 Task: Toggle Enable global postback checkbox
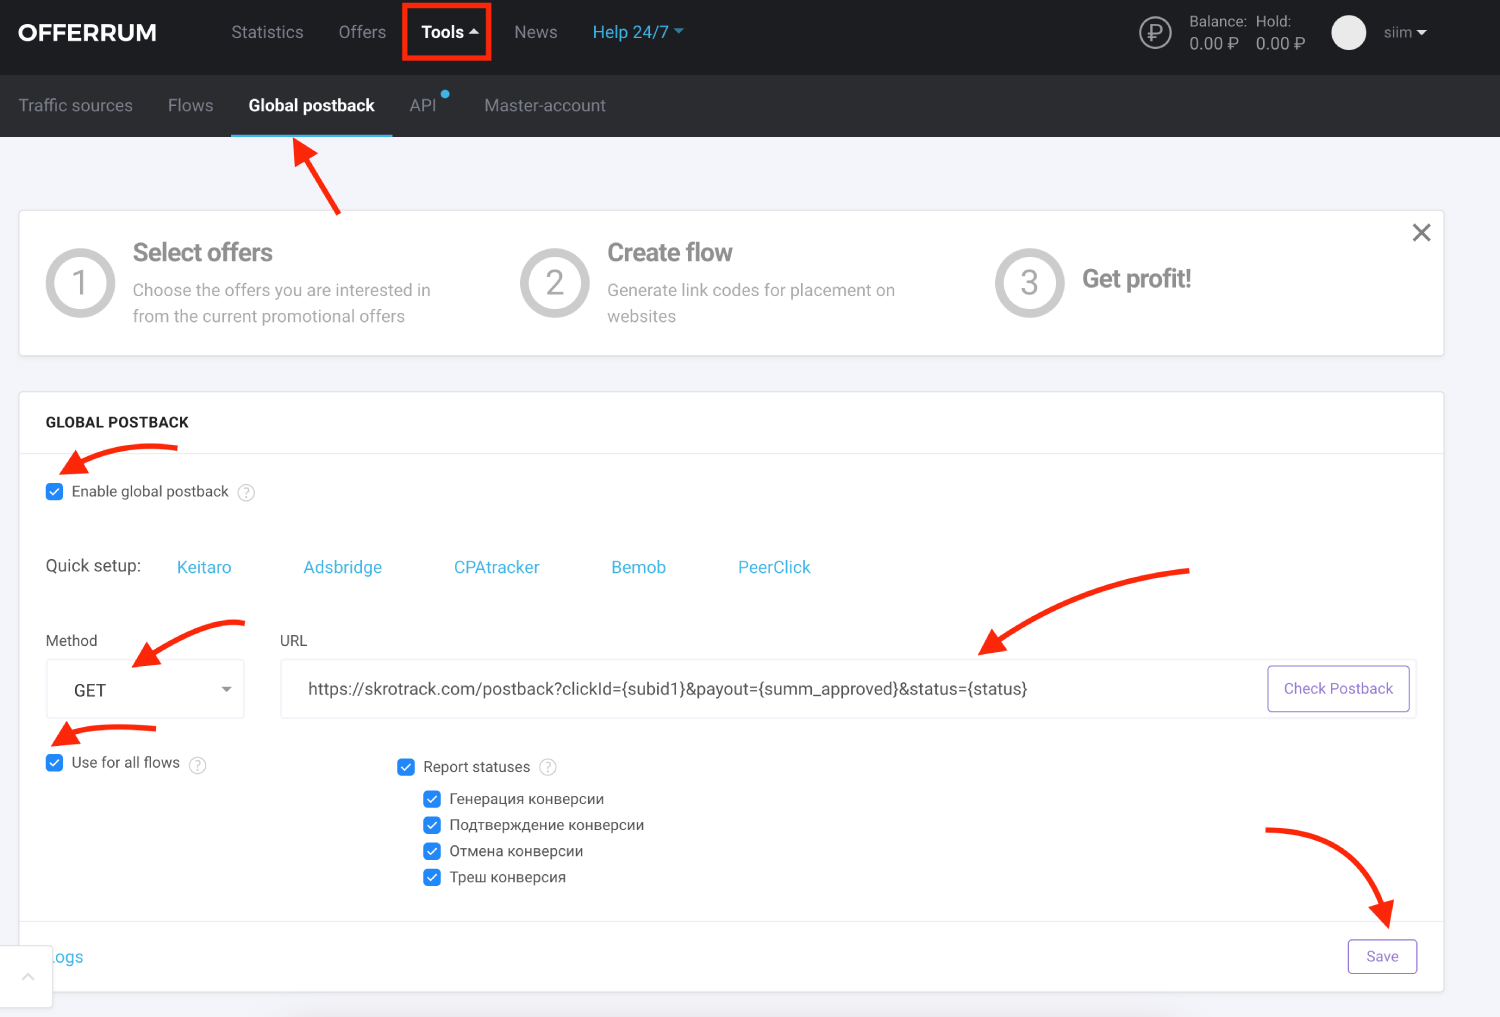[x=55, y=492]
